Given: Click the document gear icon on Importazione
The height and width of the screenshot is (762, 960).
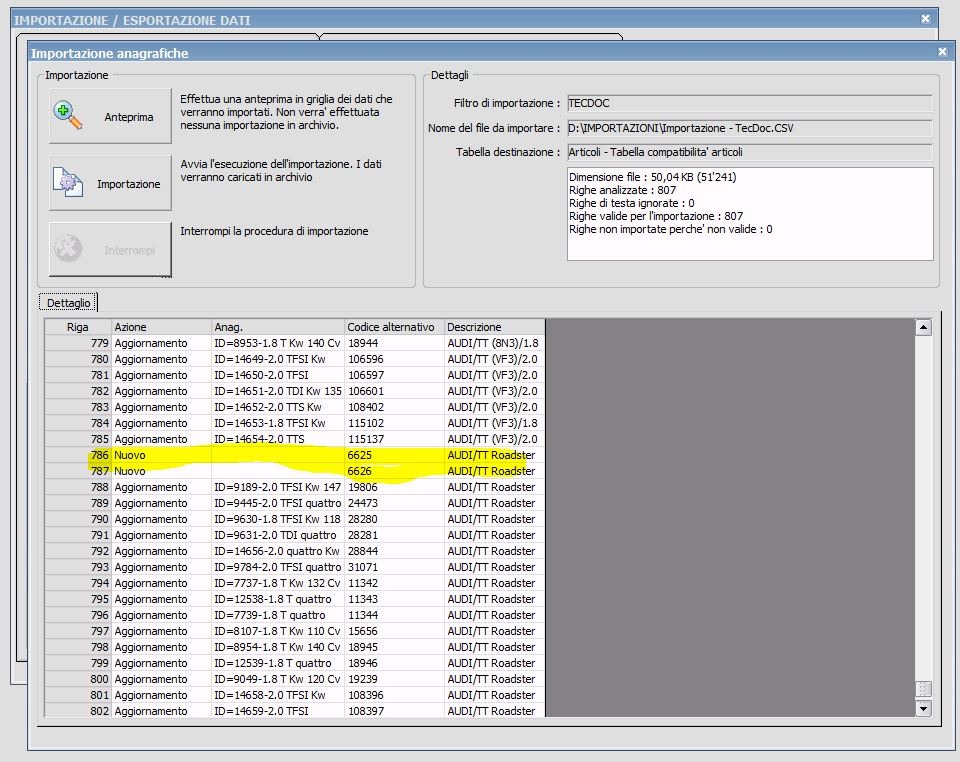Looking at the screenshot, I should click(x=68, y=182).
